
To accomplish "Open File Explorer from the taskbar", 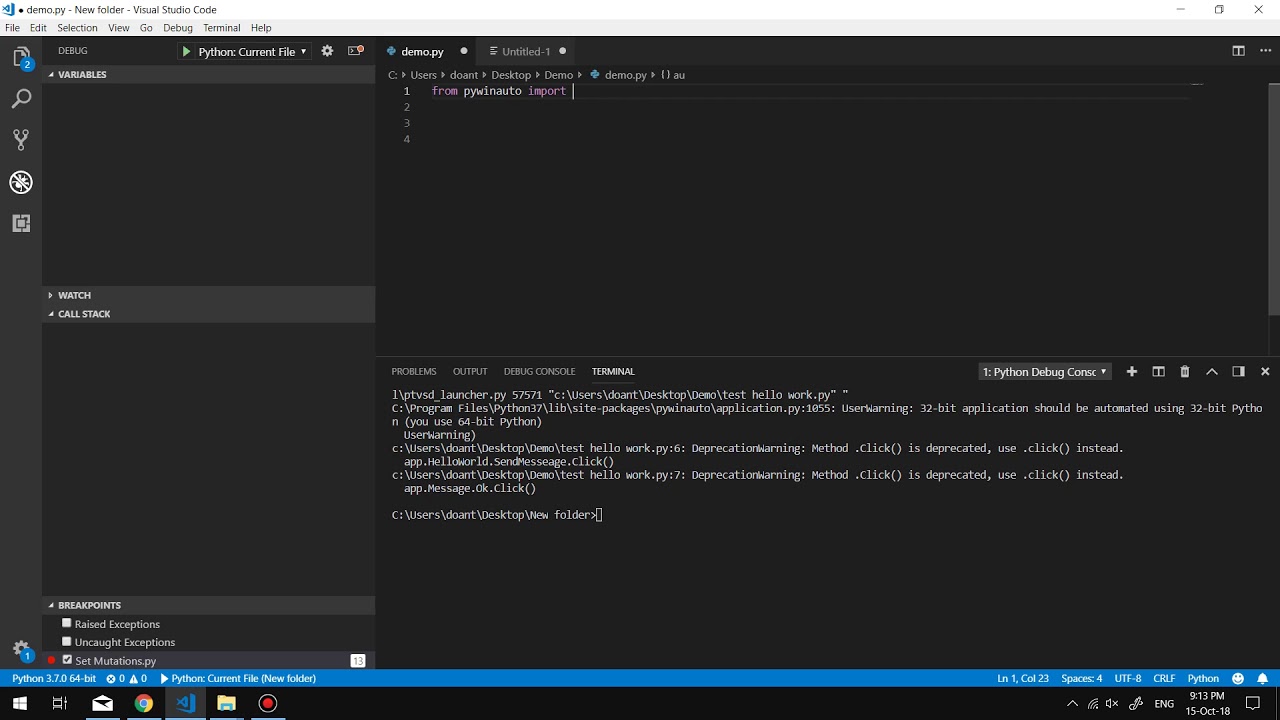I will point(226,703).
